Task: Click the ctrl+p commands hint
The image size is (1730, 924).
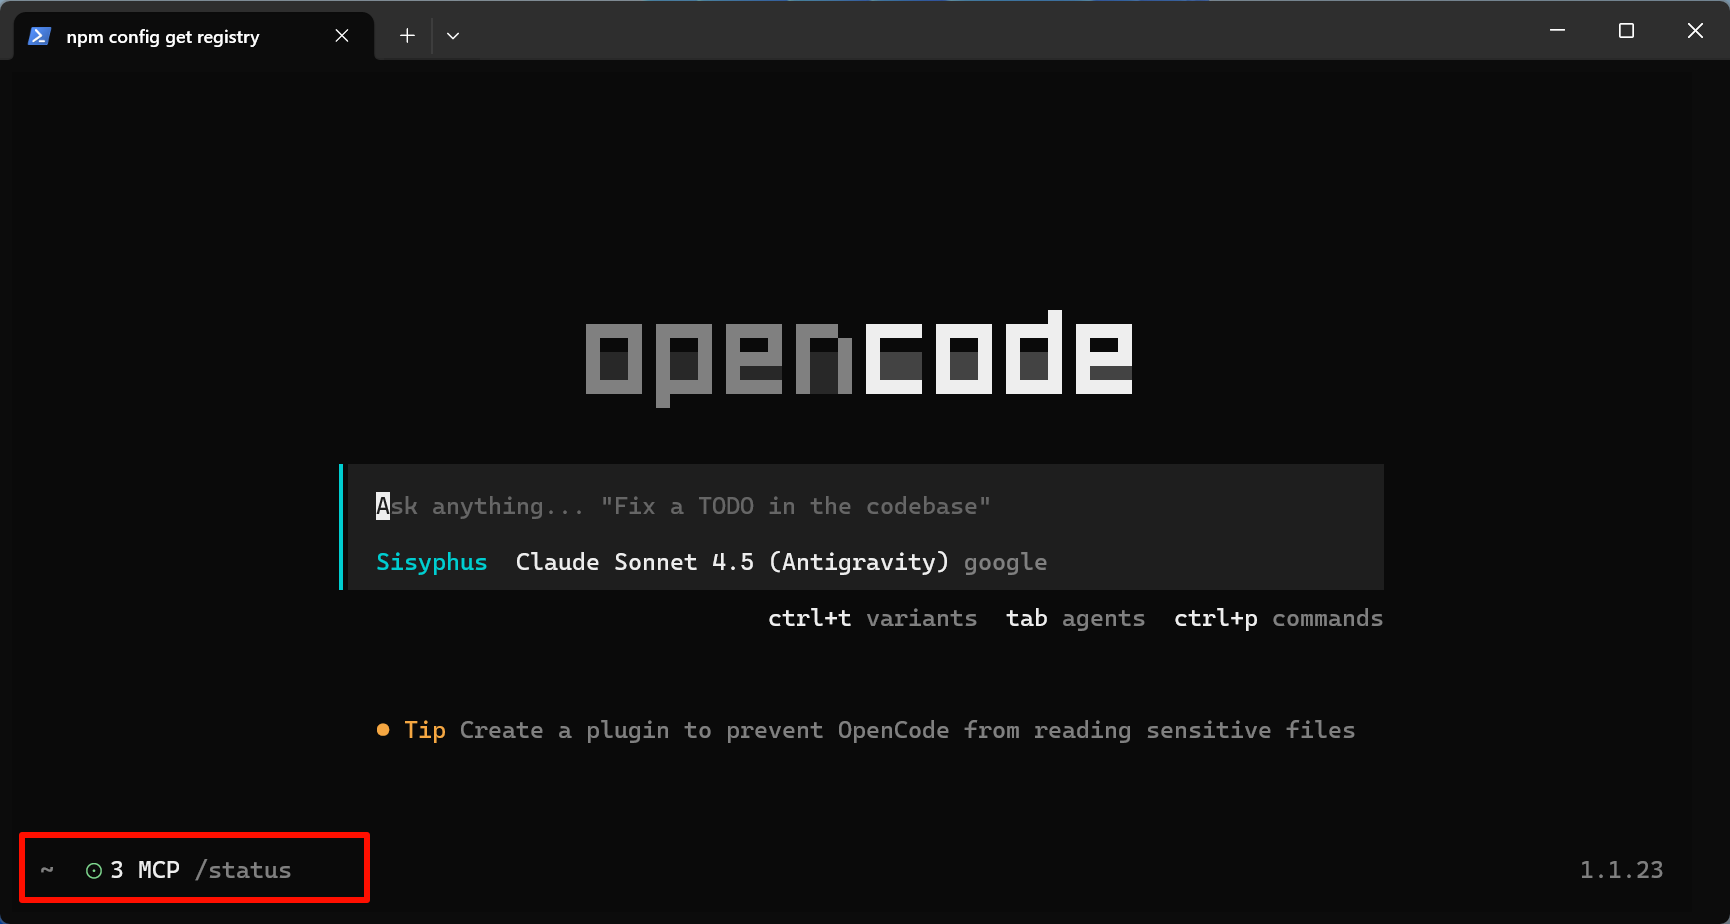Action: 1278,618
